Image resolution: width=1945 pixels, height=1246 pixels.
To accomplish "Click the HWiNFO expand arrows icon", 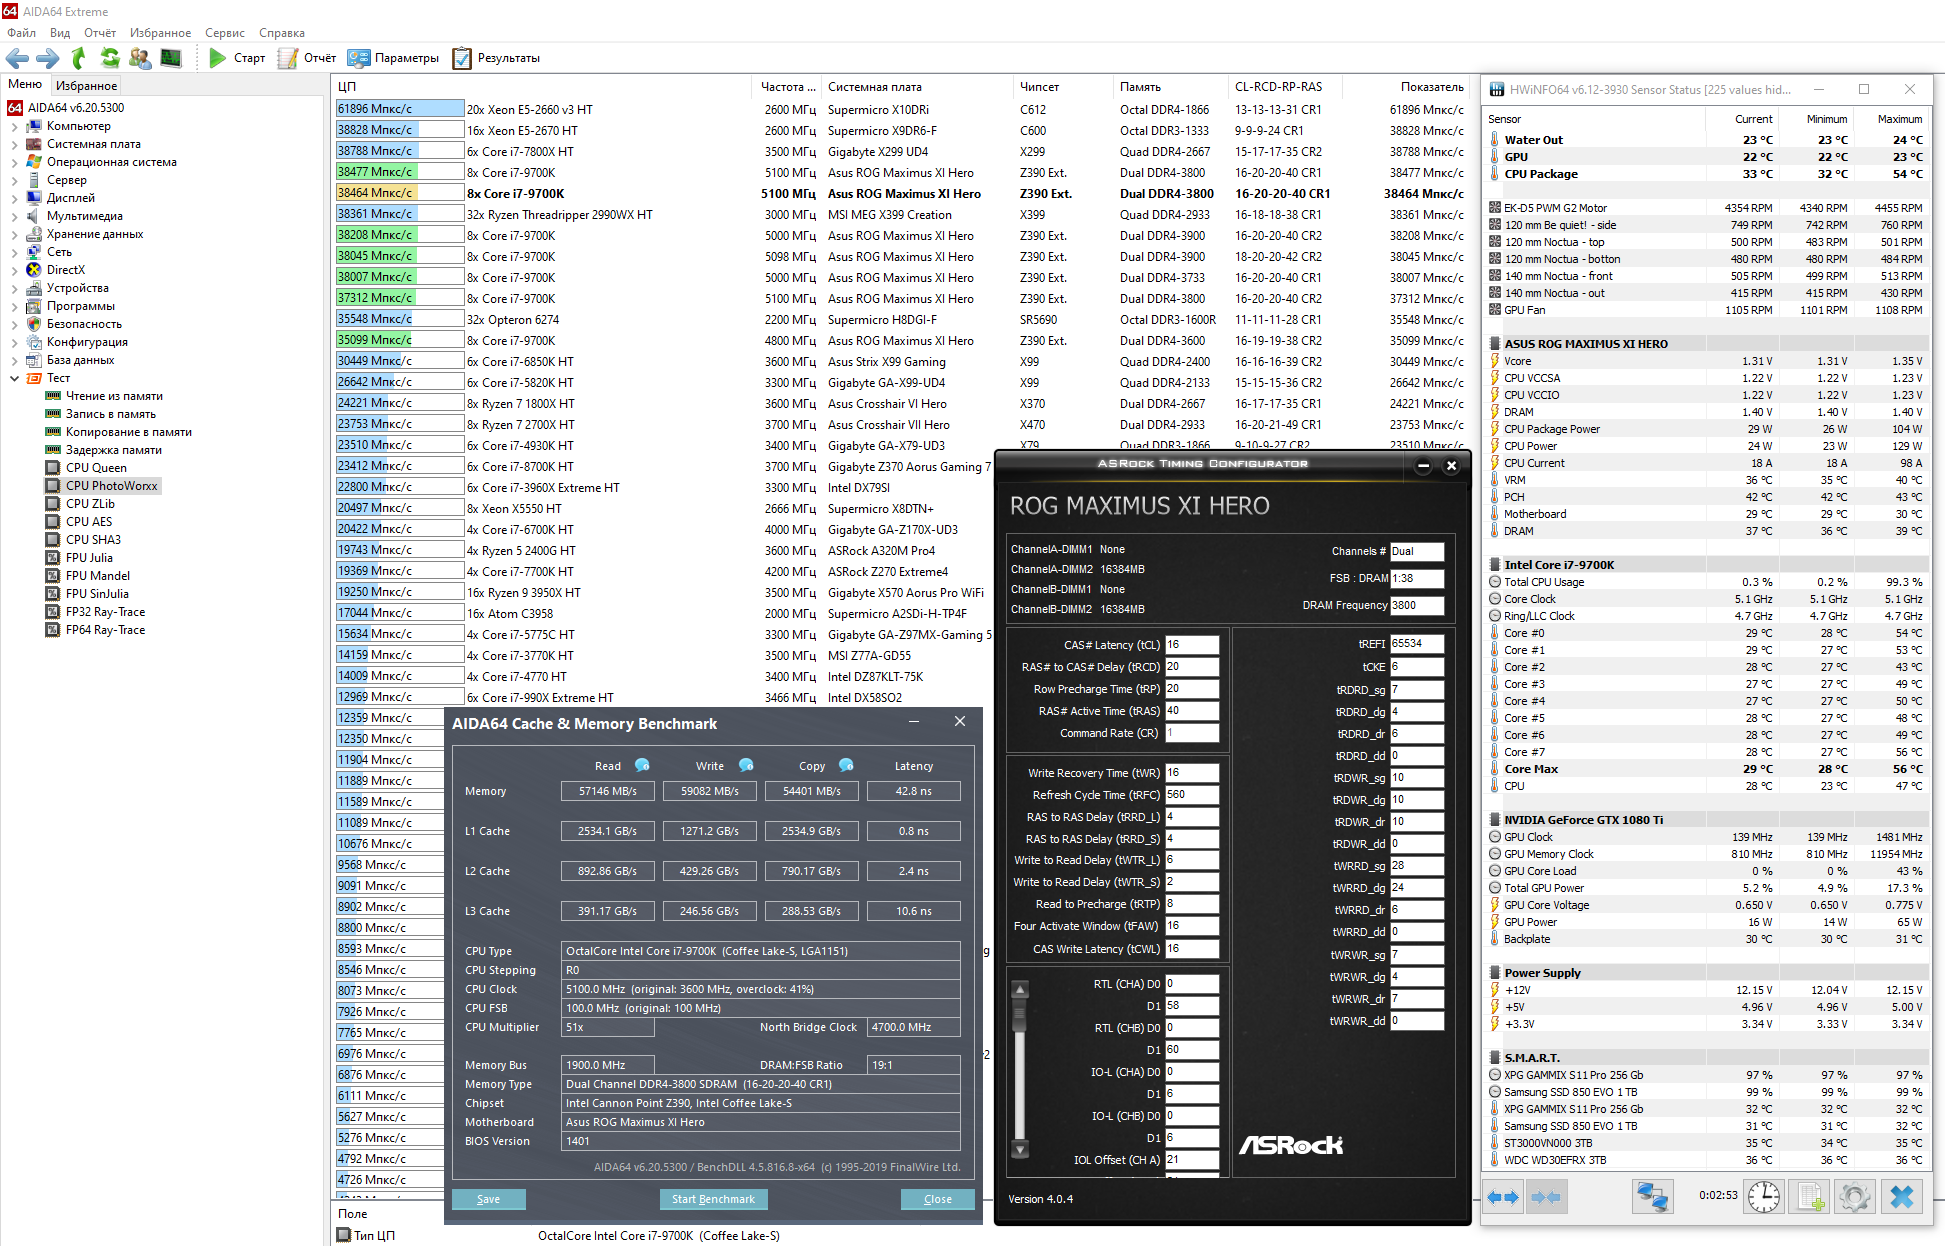I will [1503, 1196].
